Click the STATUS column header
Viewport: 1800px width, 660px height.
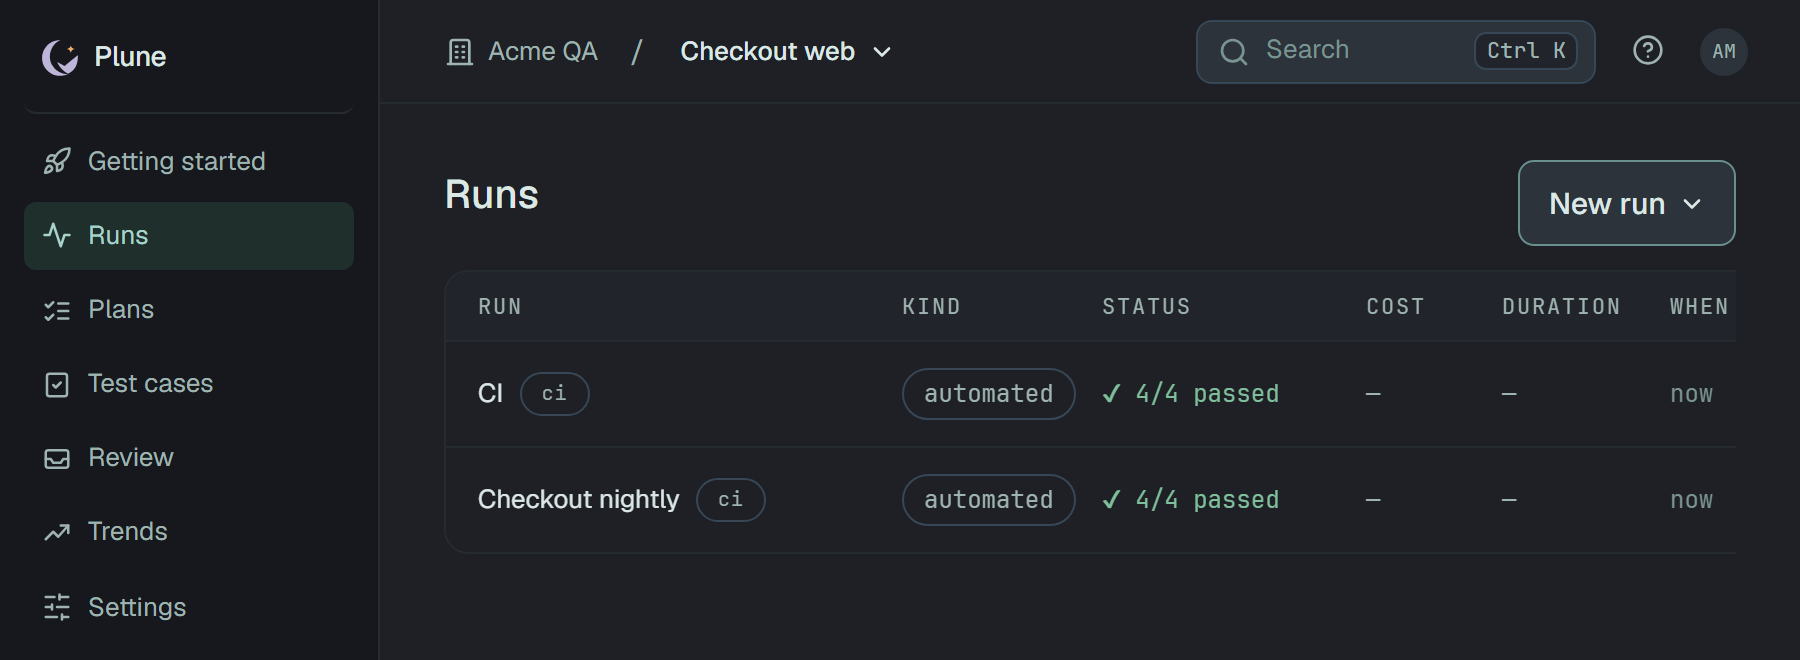pos(1146,307)
